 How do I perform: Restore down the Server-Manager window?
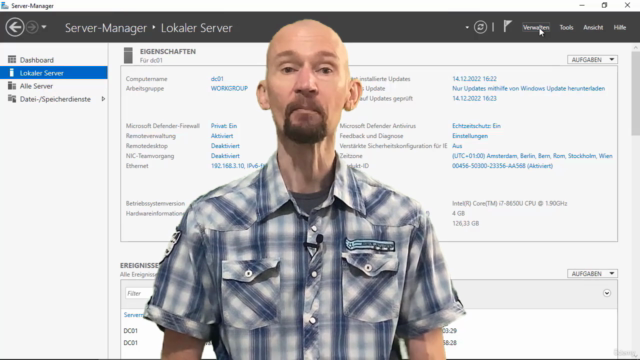pos(604,5)
